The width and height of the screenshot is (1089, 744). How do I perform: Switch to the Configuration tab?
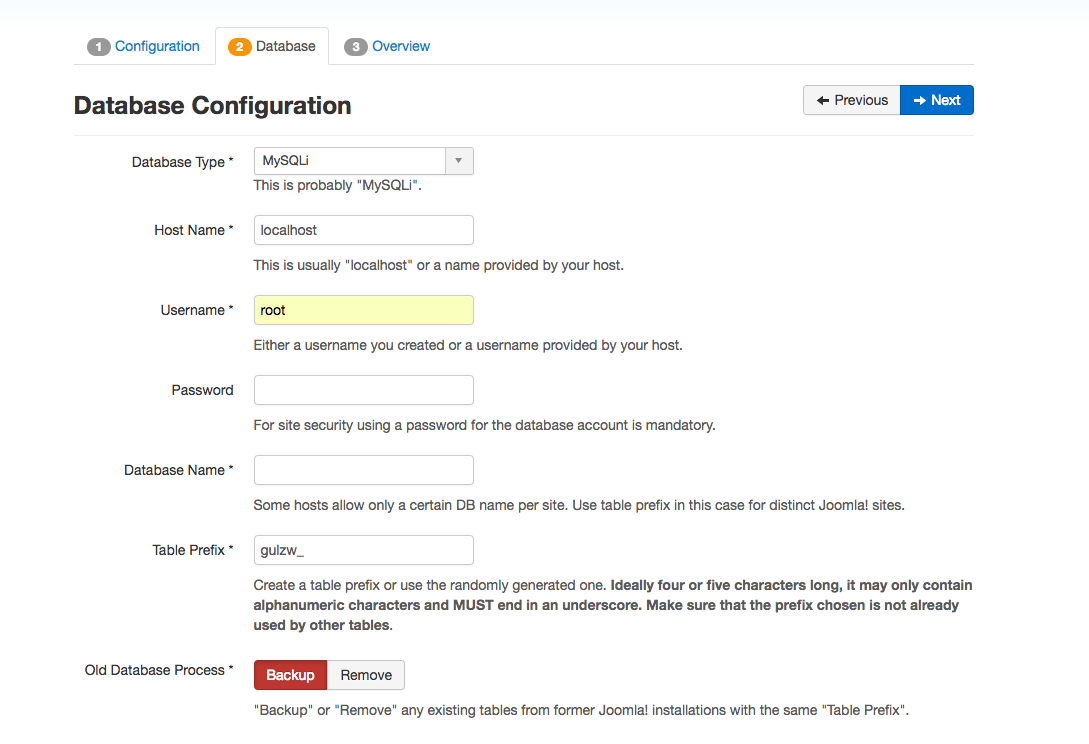[157, 46]
